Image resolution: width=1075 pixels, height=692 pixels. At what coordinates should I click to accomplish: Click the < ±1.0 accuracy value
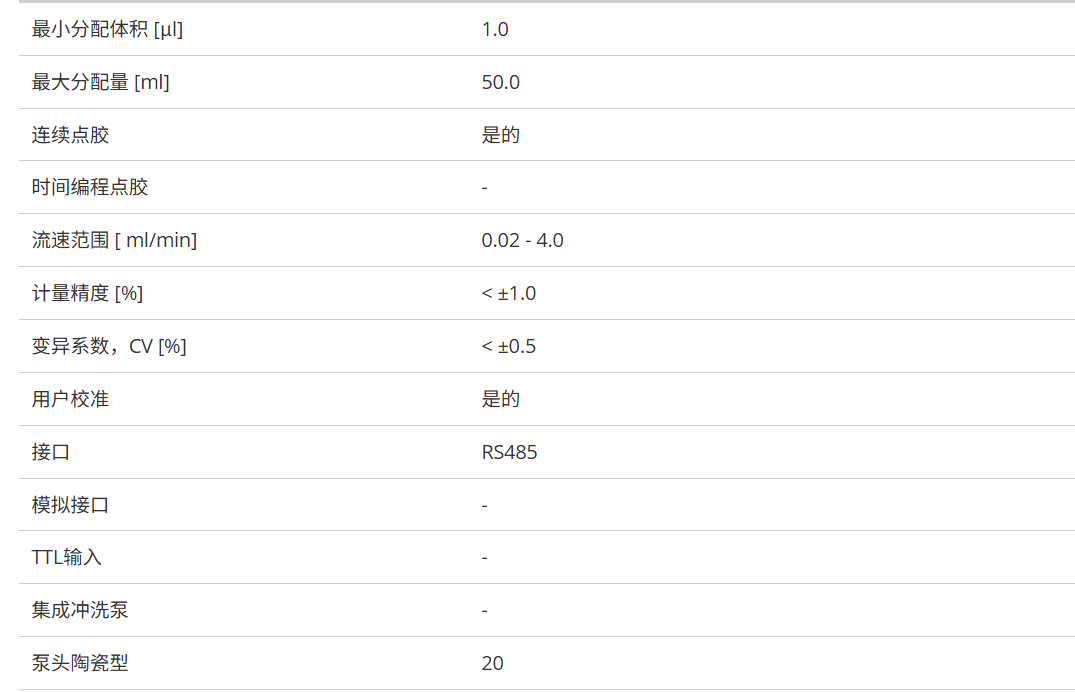508,293
